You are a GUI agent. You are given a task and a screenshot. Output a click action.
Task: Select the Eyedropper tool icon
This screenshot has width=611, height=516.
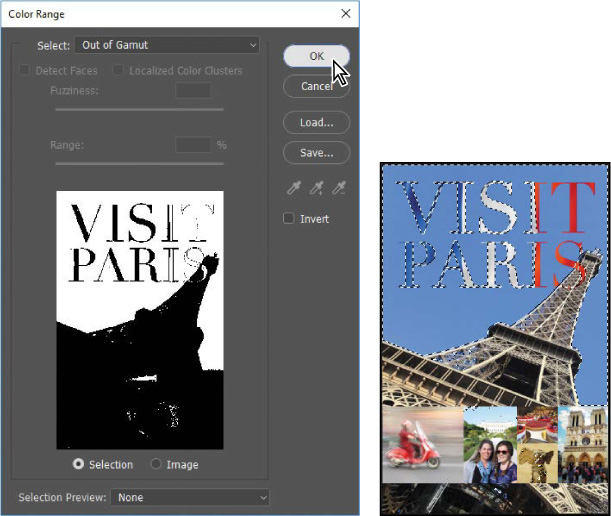(294, 188)
